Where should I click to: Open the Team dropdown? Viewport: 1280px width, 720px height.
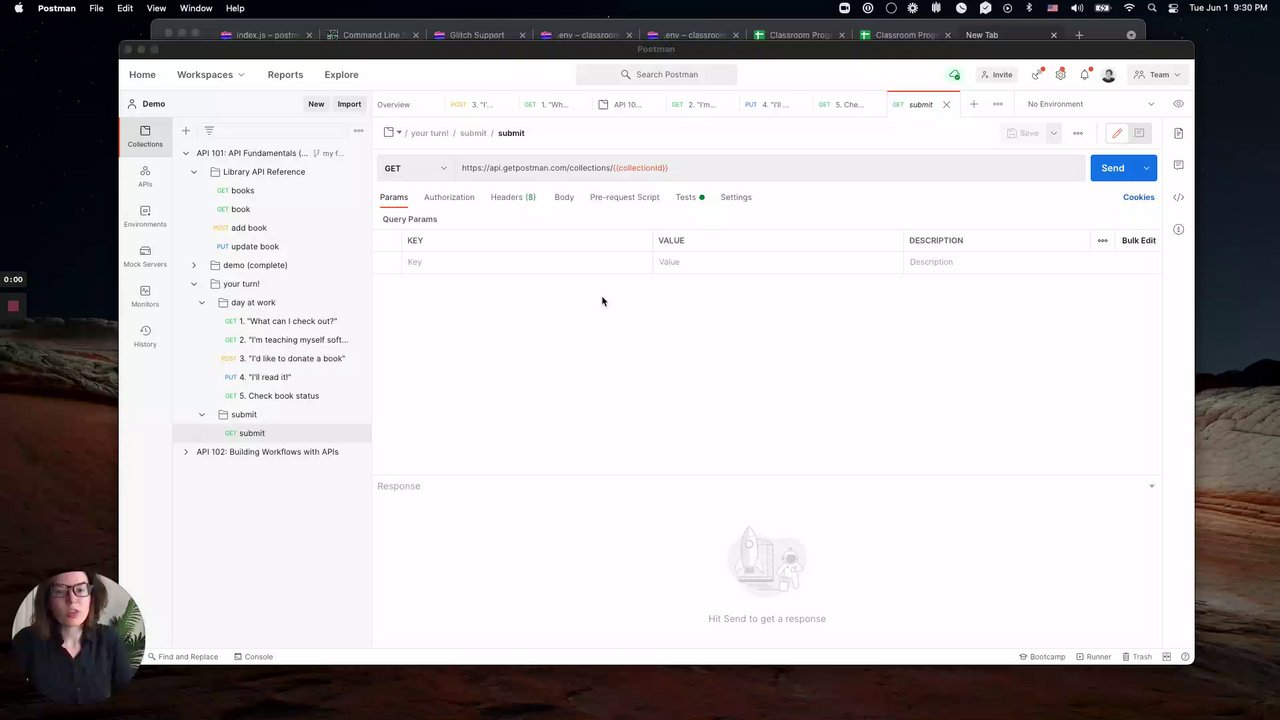point(1157,75)
